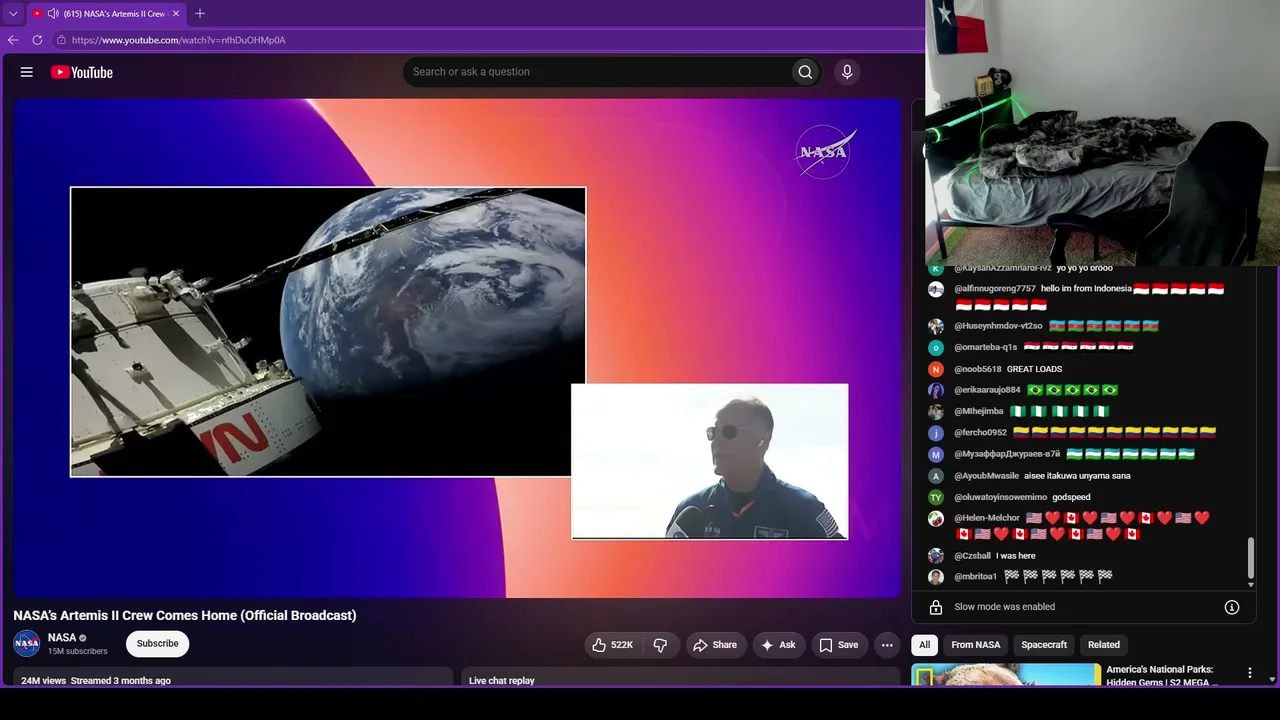Select the From NASA filter chip
The height and width of the screenshot is (720, 1280).
[976, 645]
